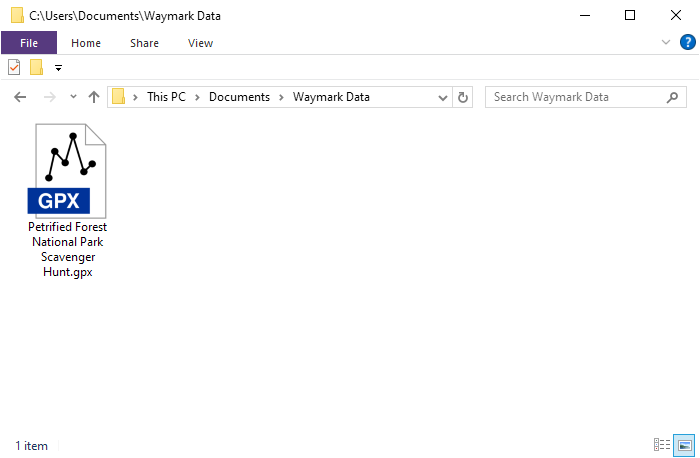Viewport: 700px width, 458px height.
Task: Go forward with the right arrow
Action: point(50,97)
